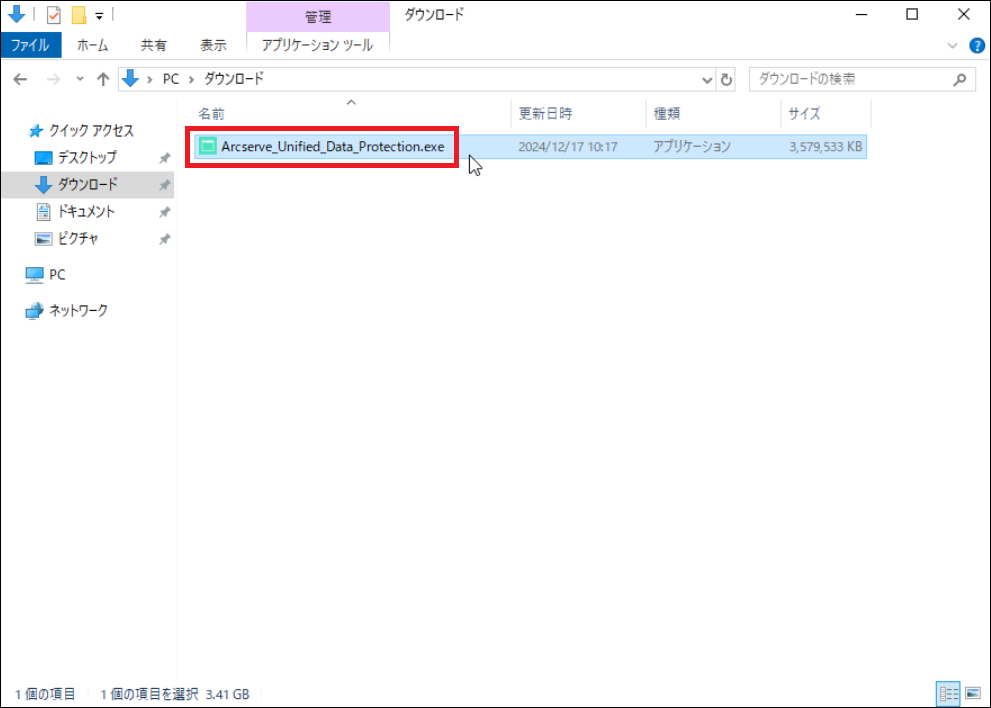Switch to the 共有 ribbon tab
This screenshot has width=991, height=708.
[x=153, y=46]
